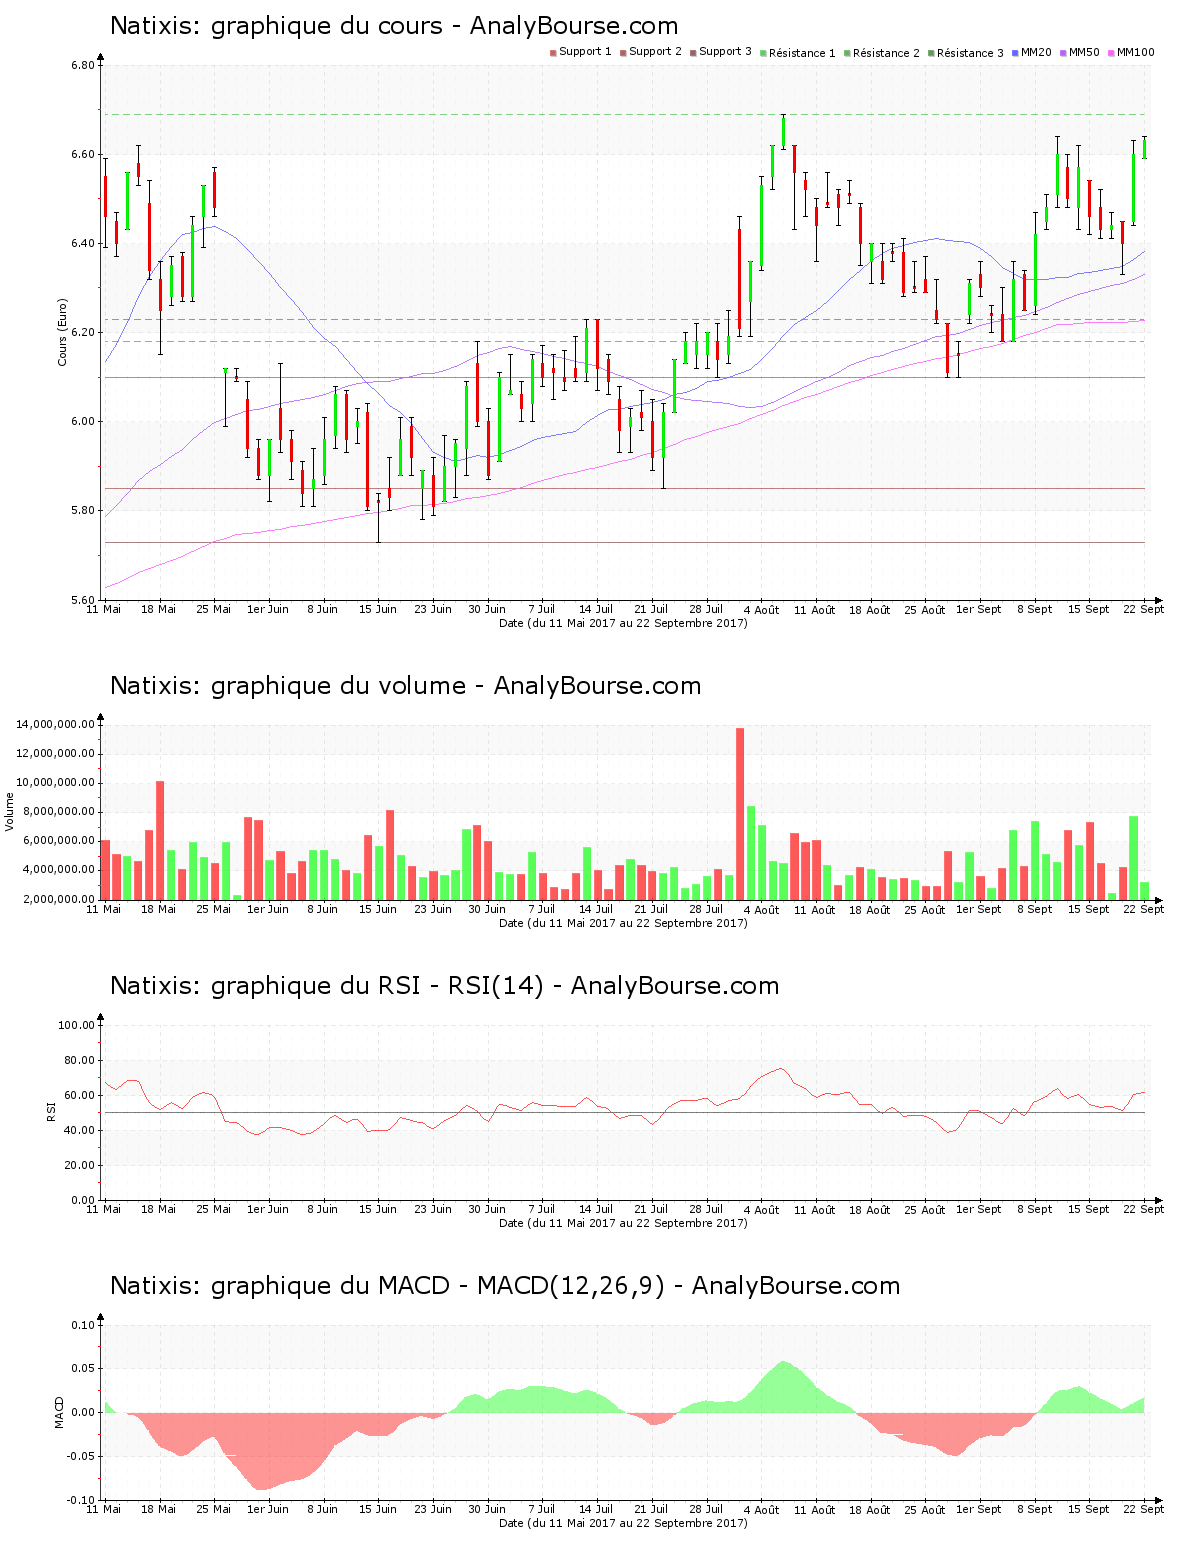The height and width of the screenshot is (1550, 1200).
Task: Select the 'Résistance 2' legend label
Action: (x=886, y=53)
